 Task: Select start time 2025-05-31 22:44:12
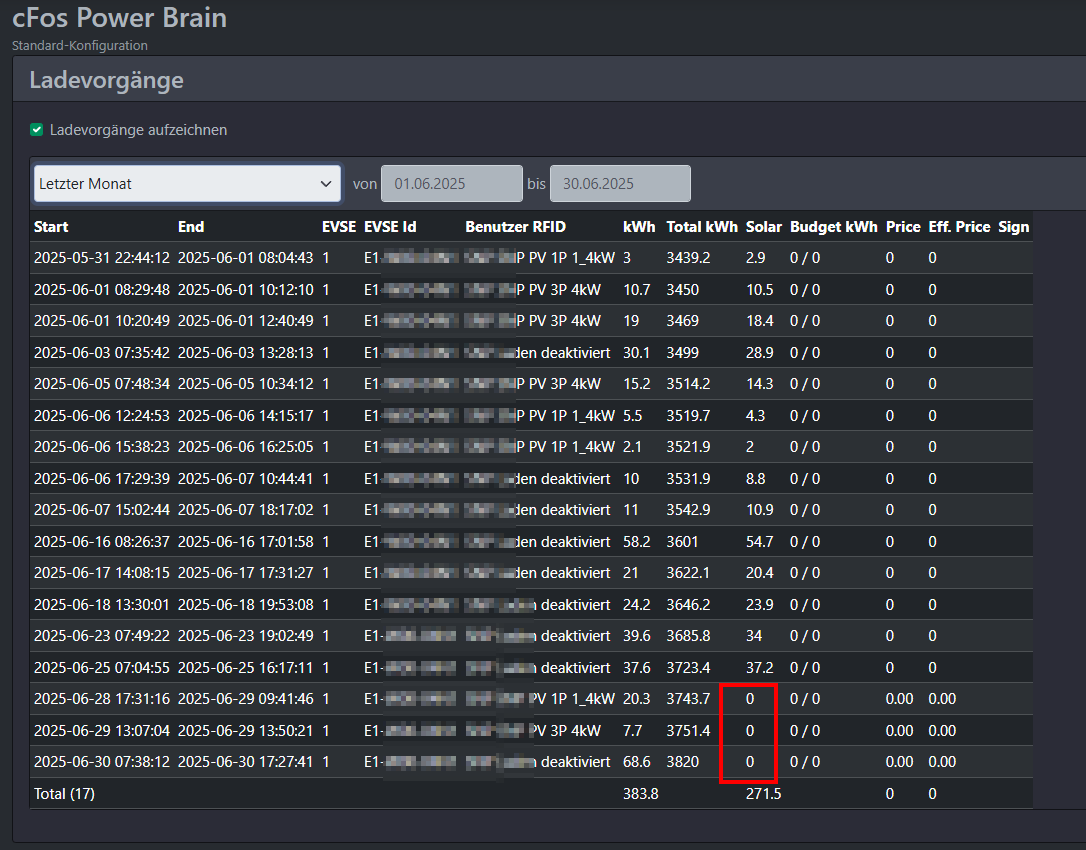click(102, 258)
